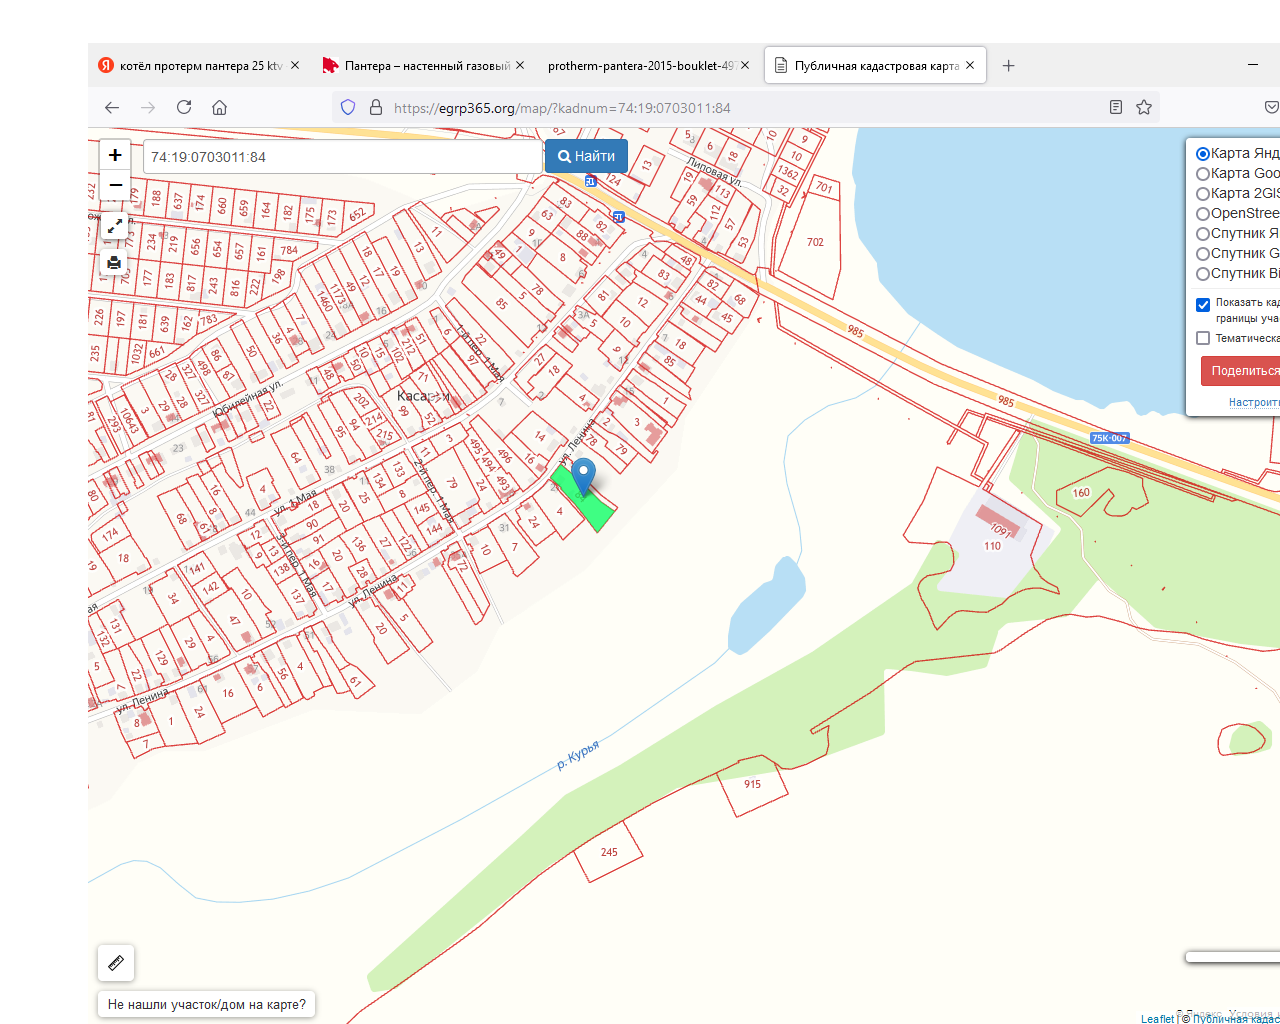Select the 2GIS map radio option
This screenshot has height=1024, width=1280.
1203,194
